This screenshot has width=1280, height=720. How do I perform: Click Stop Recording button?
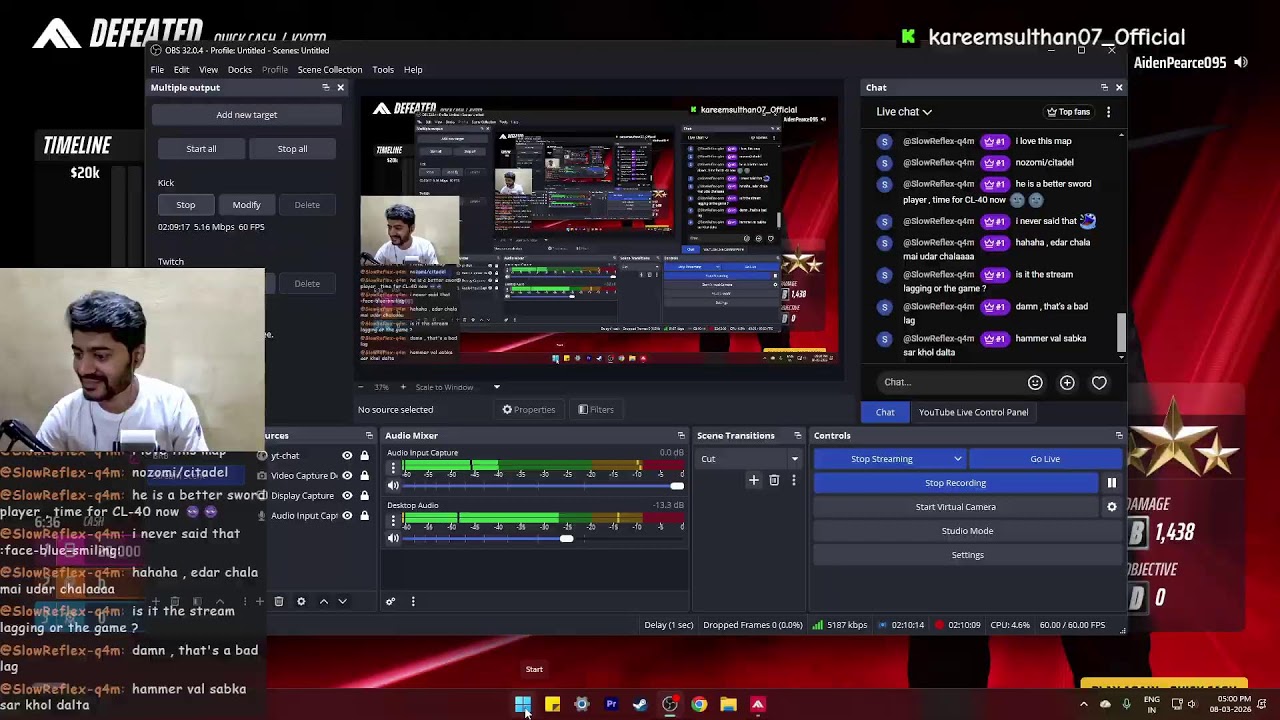[x=956, y=483]
